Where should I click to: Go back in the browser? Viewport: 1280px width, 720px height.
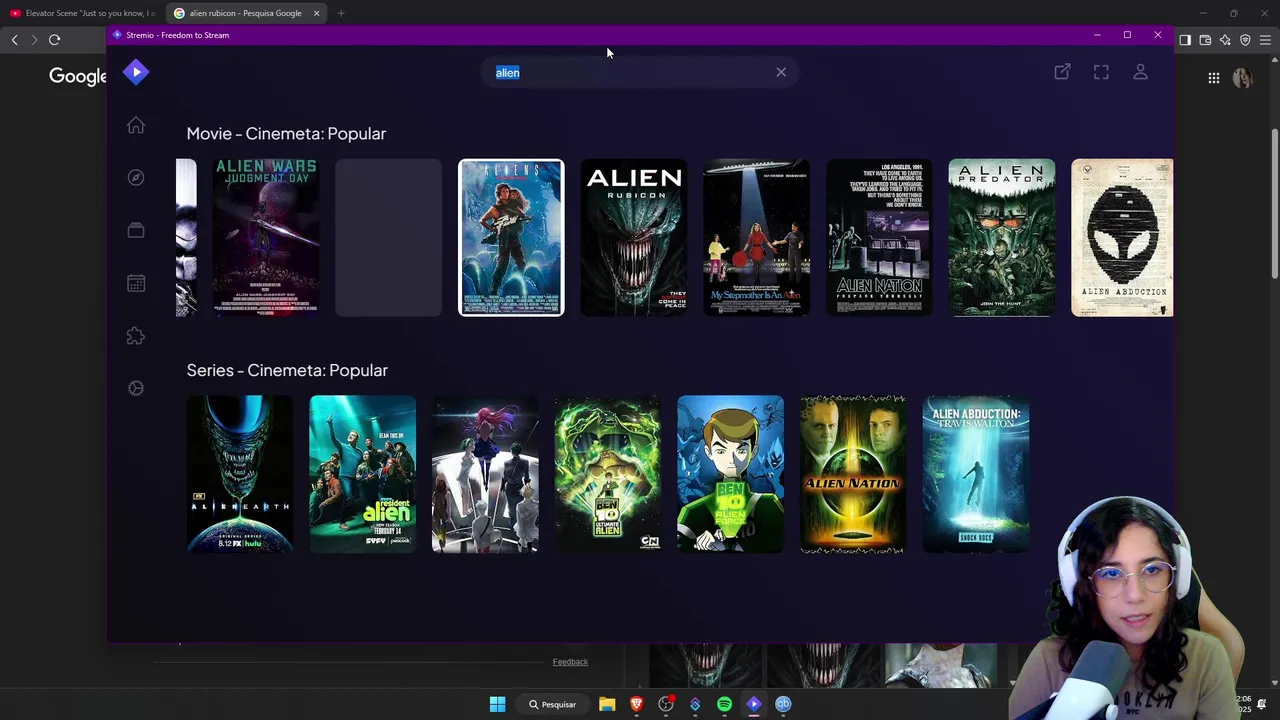(x=14, y=40)
